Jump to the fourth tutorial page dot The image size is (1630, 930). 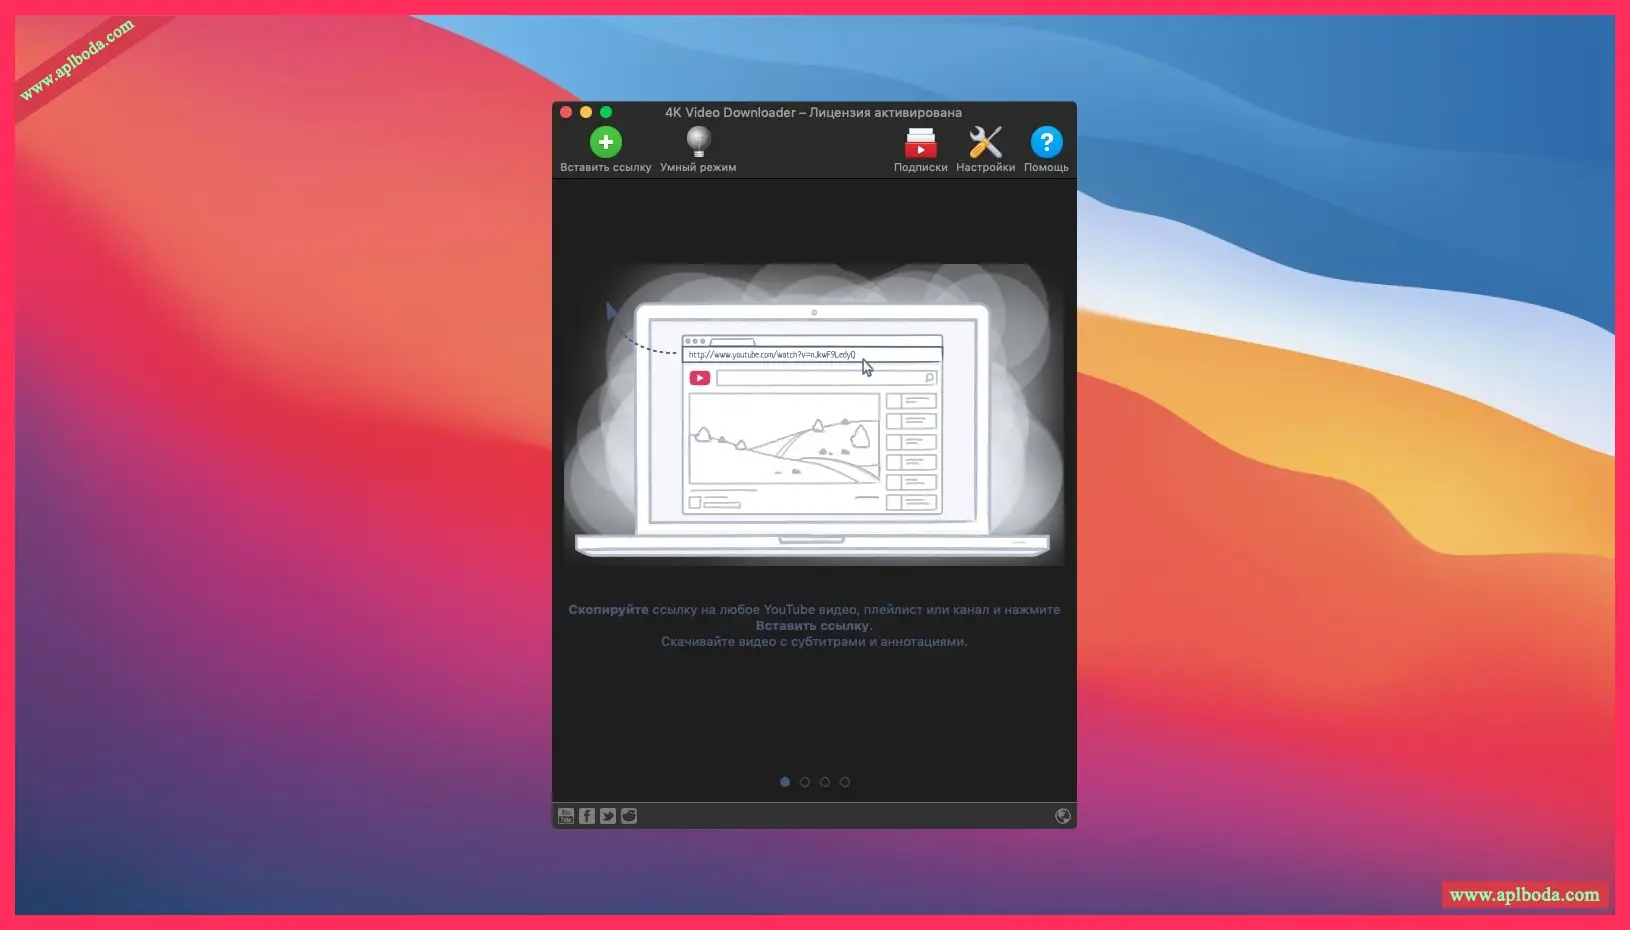coord(845,782)
